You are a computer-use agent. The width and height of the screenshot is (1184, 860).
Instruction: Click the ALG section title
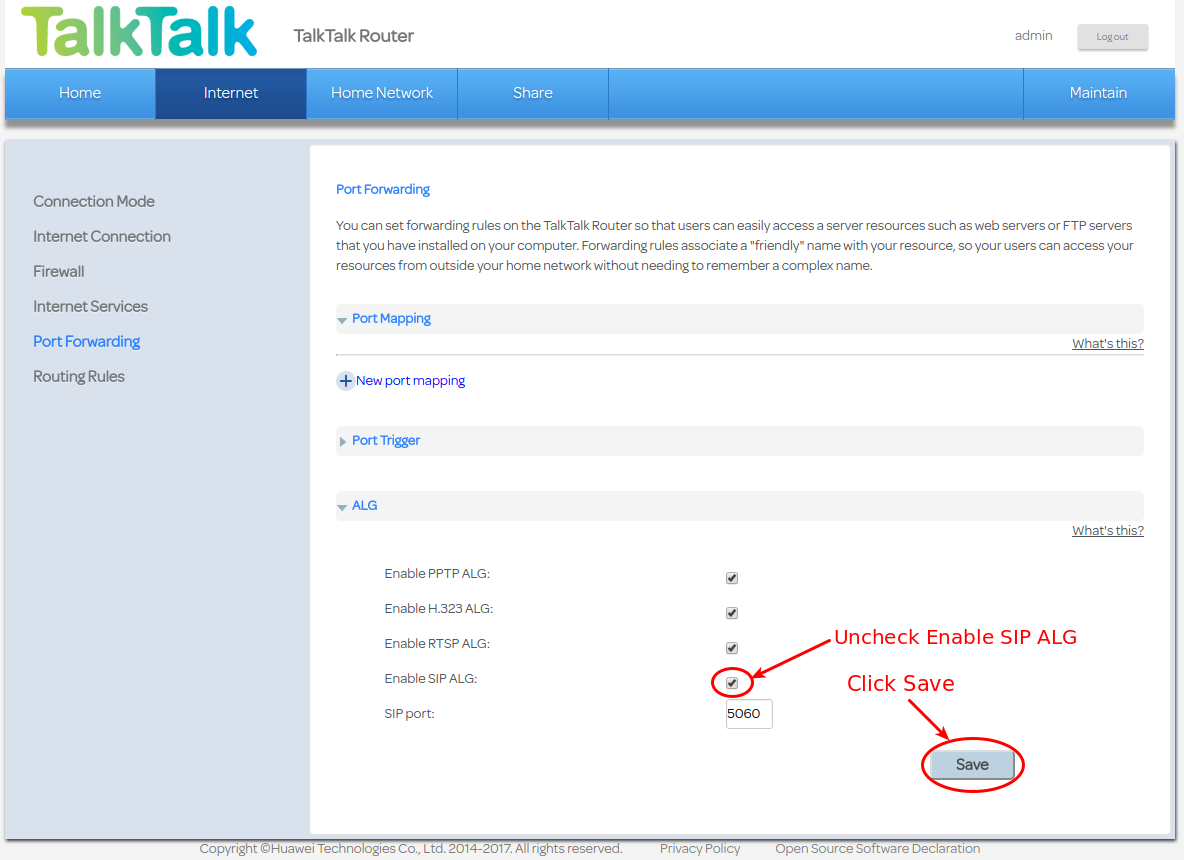pos(365,506)
